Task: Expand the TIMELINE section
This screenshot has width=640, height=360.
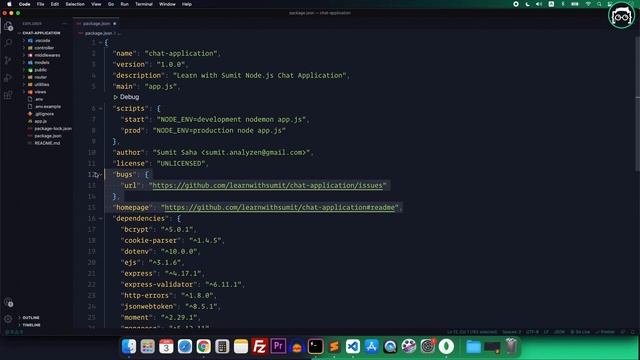Action: pos(31,325)
